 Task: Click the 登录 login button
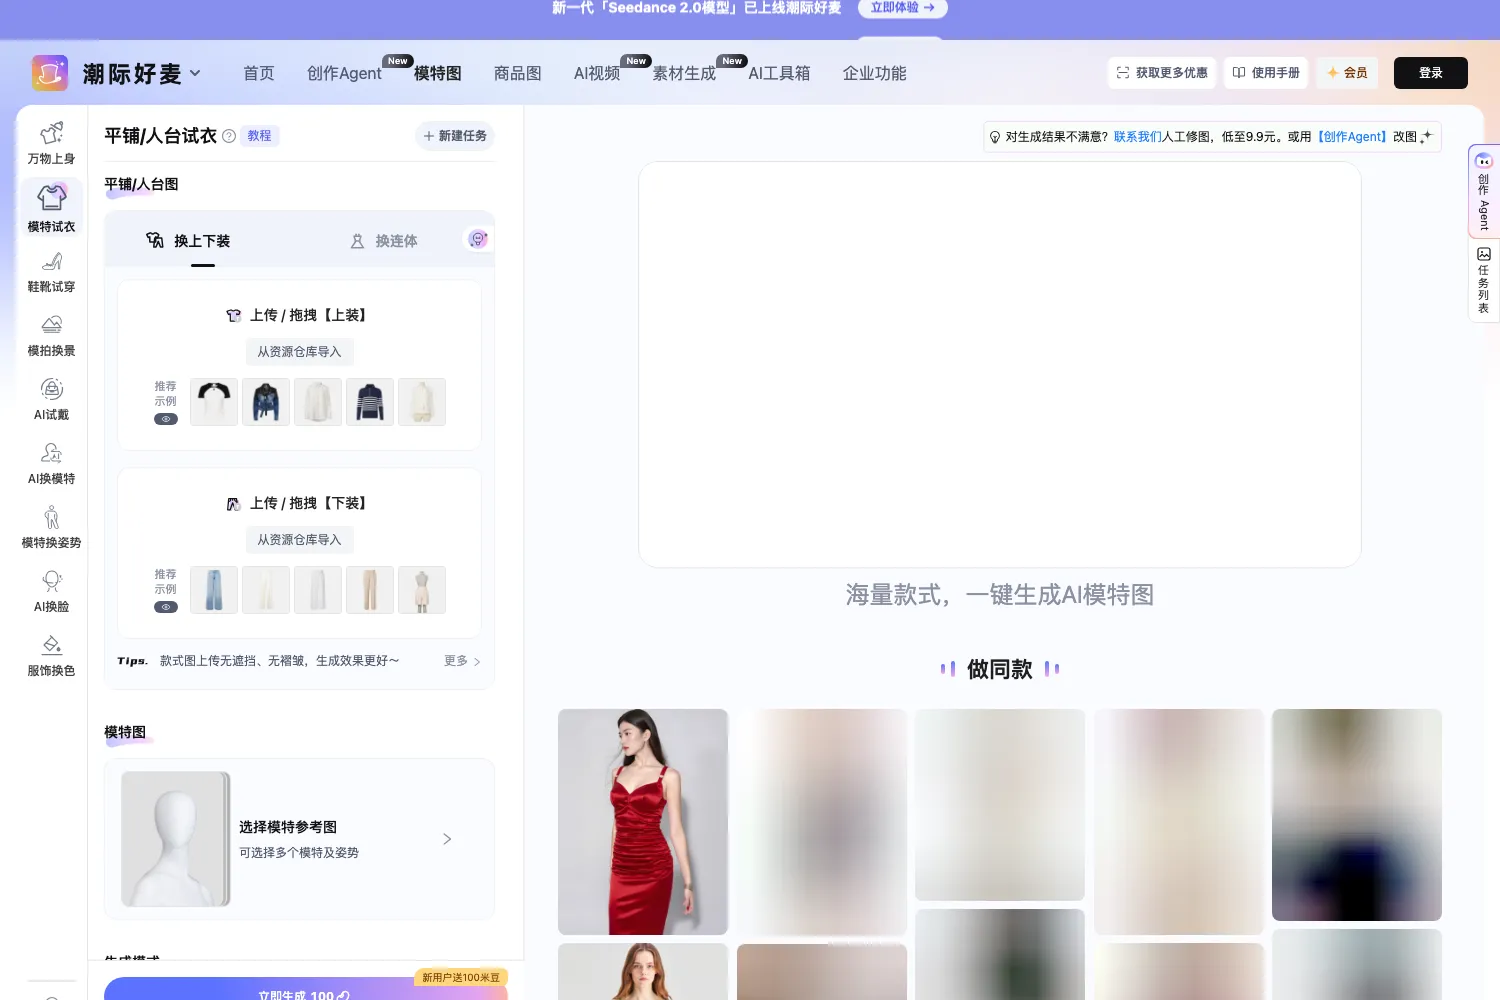point(1431,73)
